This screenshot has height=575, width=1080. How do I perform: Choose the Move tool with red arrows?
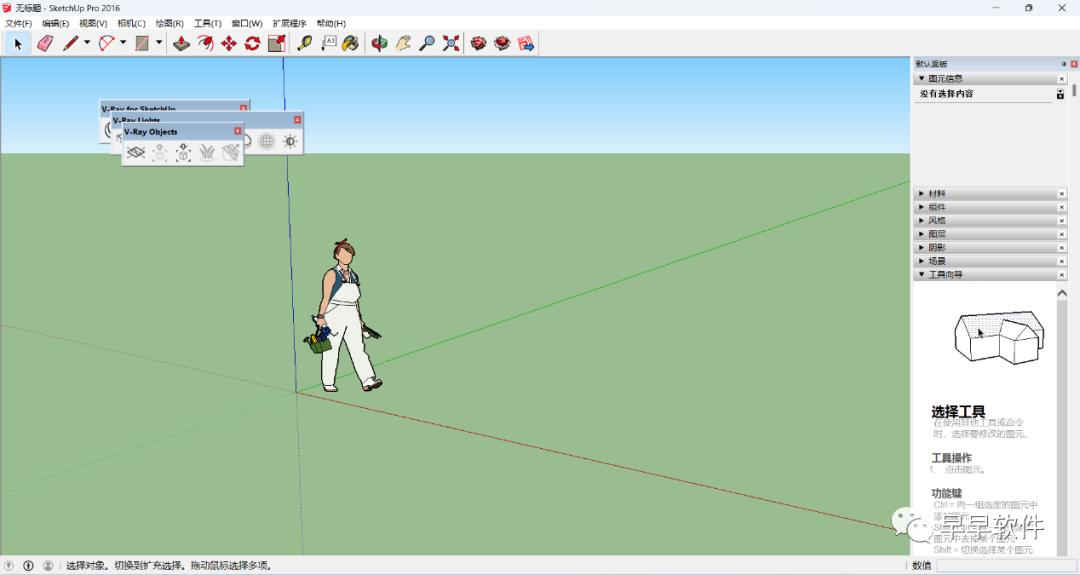(229, 43)
